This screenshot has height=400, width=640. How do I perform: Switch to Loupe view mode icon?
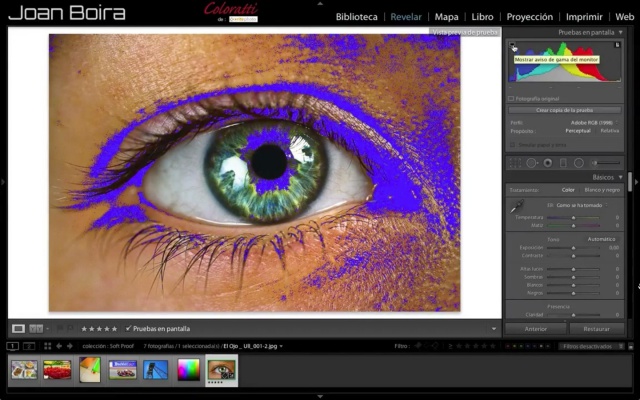click(x=18, y=329)
